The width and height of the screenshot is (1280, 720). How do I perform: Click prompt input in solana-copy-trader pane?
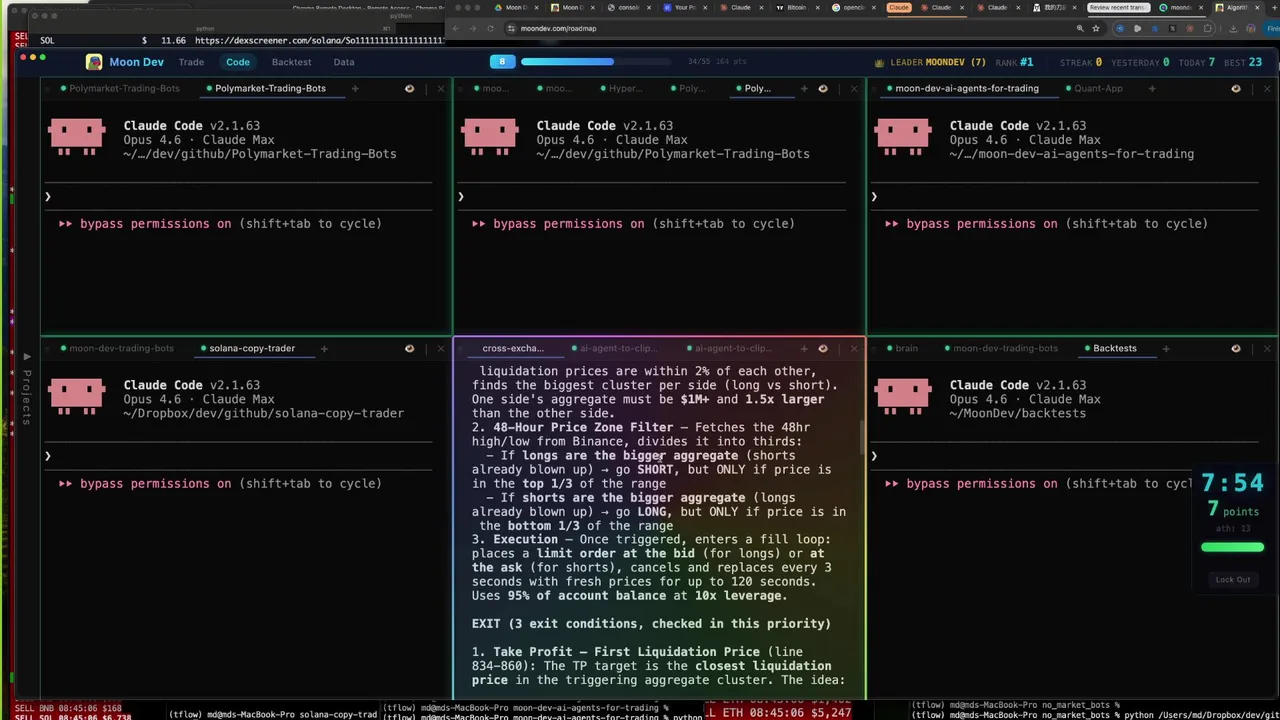point(238,456)
